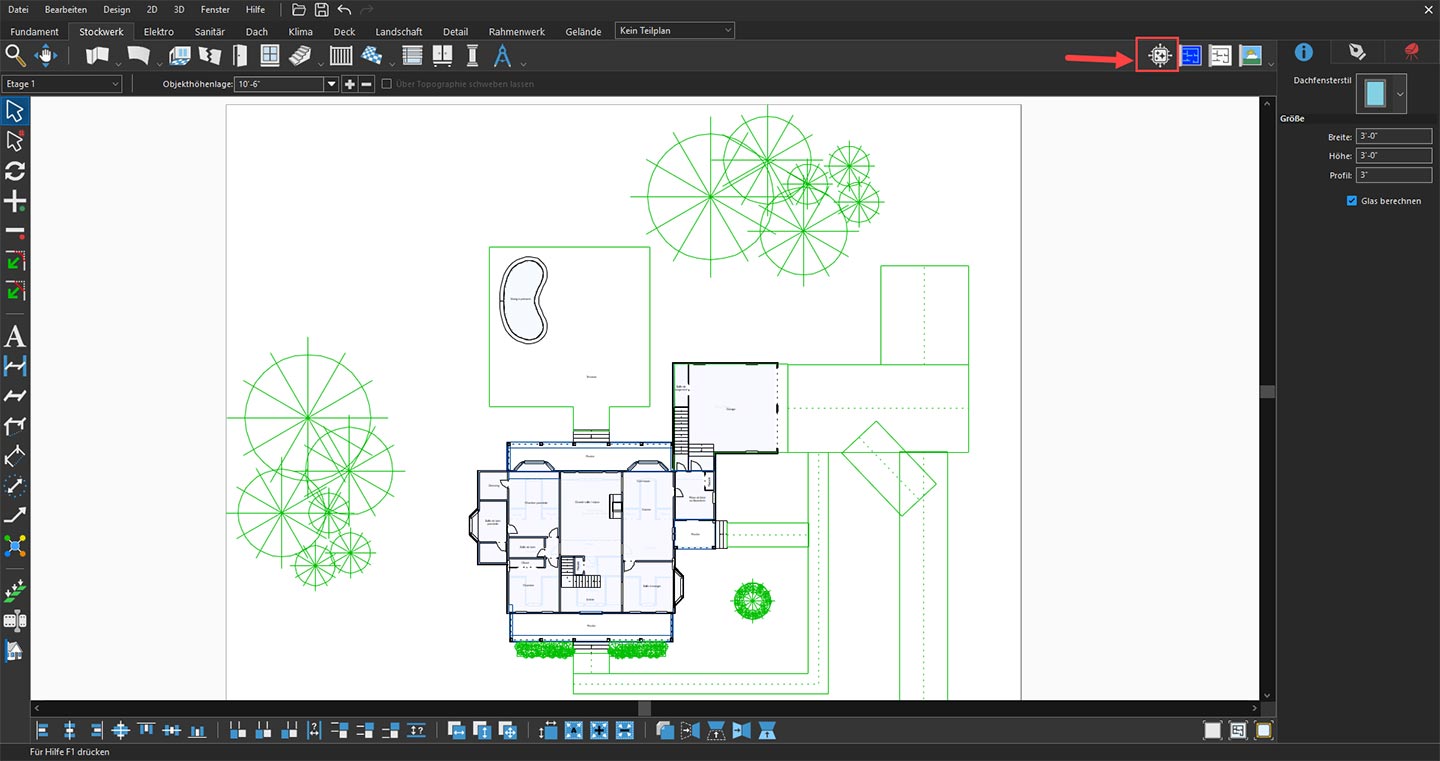Open the Bearbeiten menu
The height and width of the screenshot is (761, 1440).
pos(67,9)
